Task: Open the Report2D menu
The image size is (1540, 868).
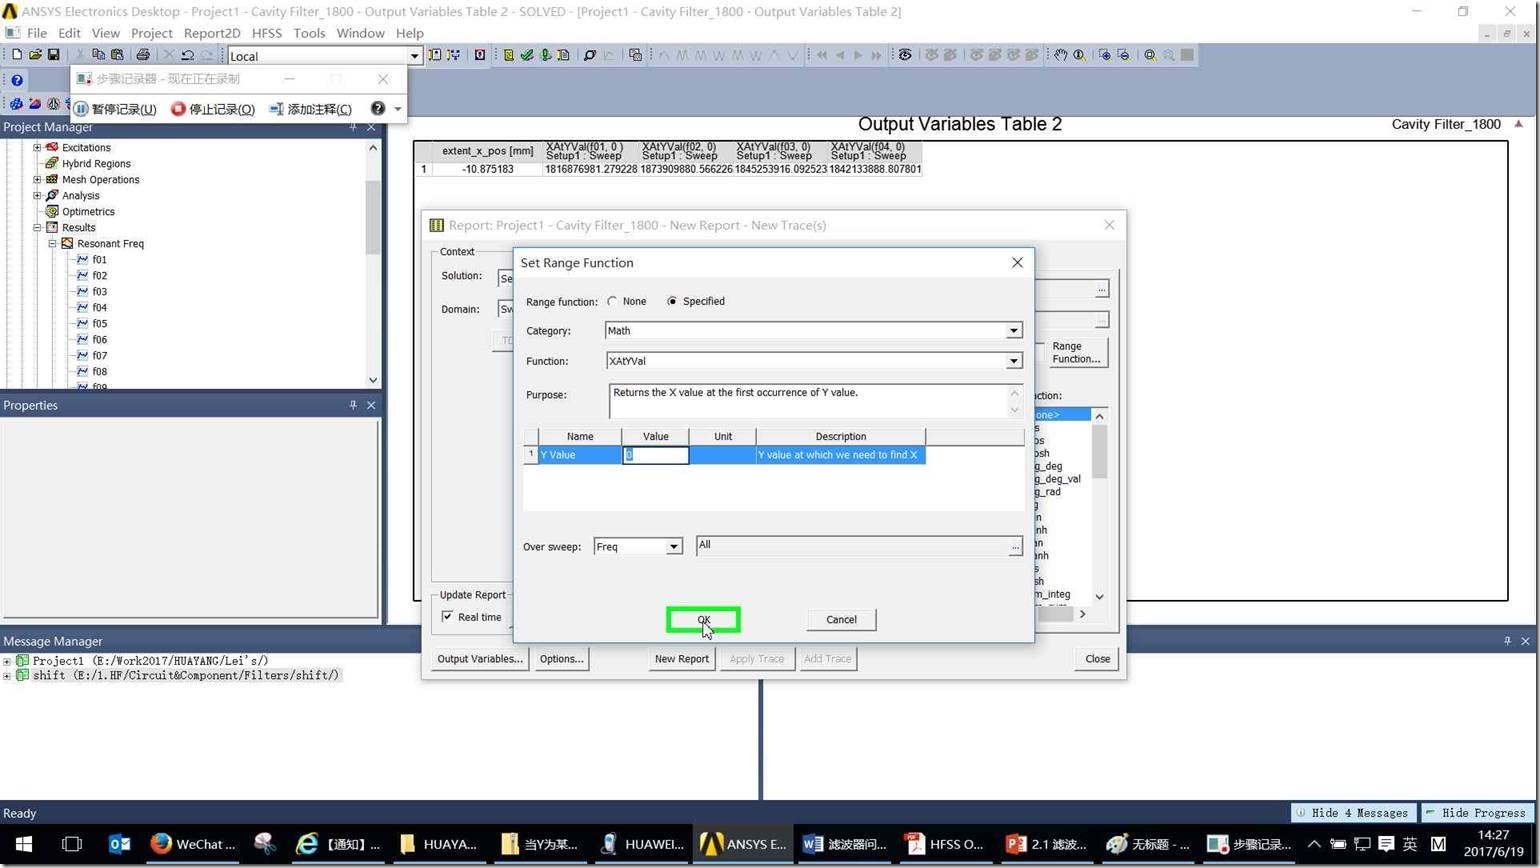Action: coord(212,33)
